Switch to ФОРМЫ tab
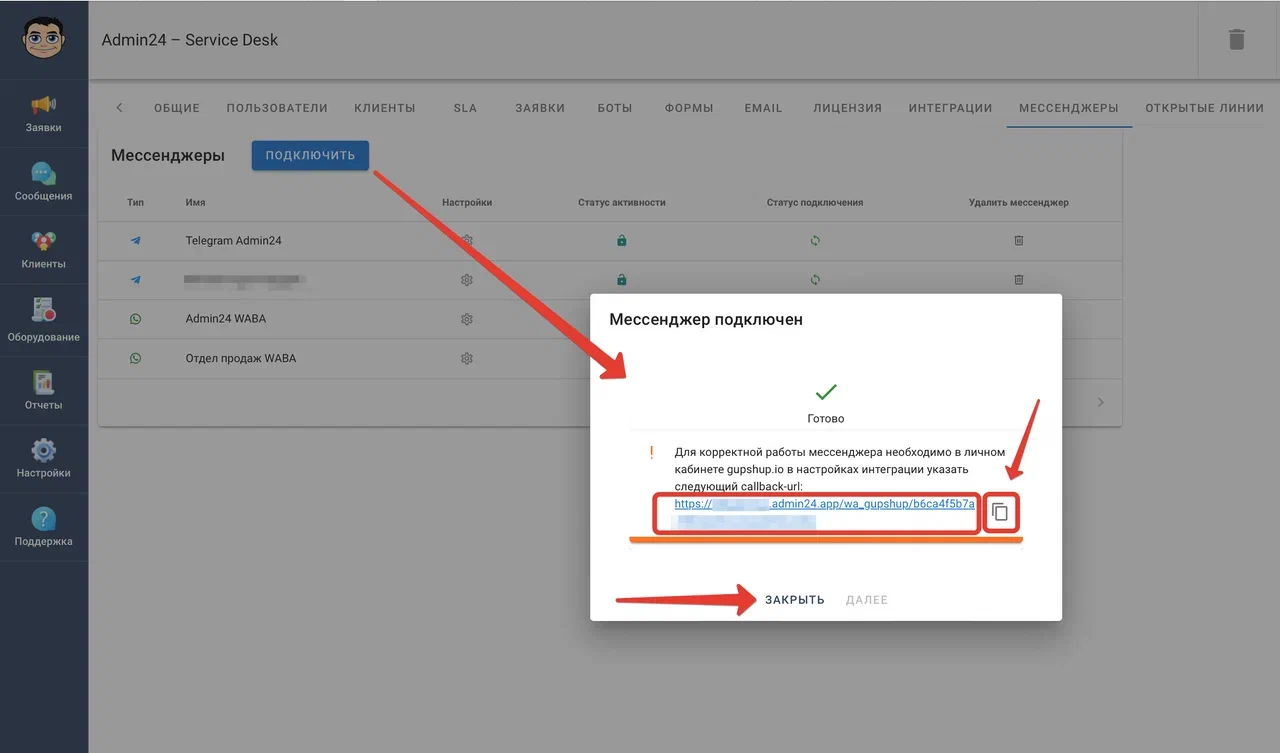 [689, 108]
